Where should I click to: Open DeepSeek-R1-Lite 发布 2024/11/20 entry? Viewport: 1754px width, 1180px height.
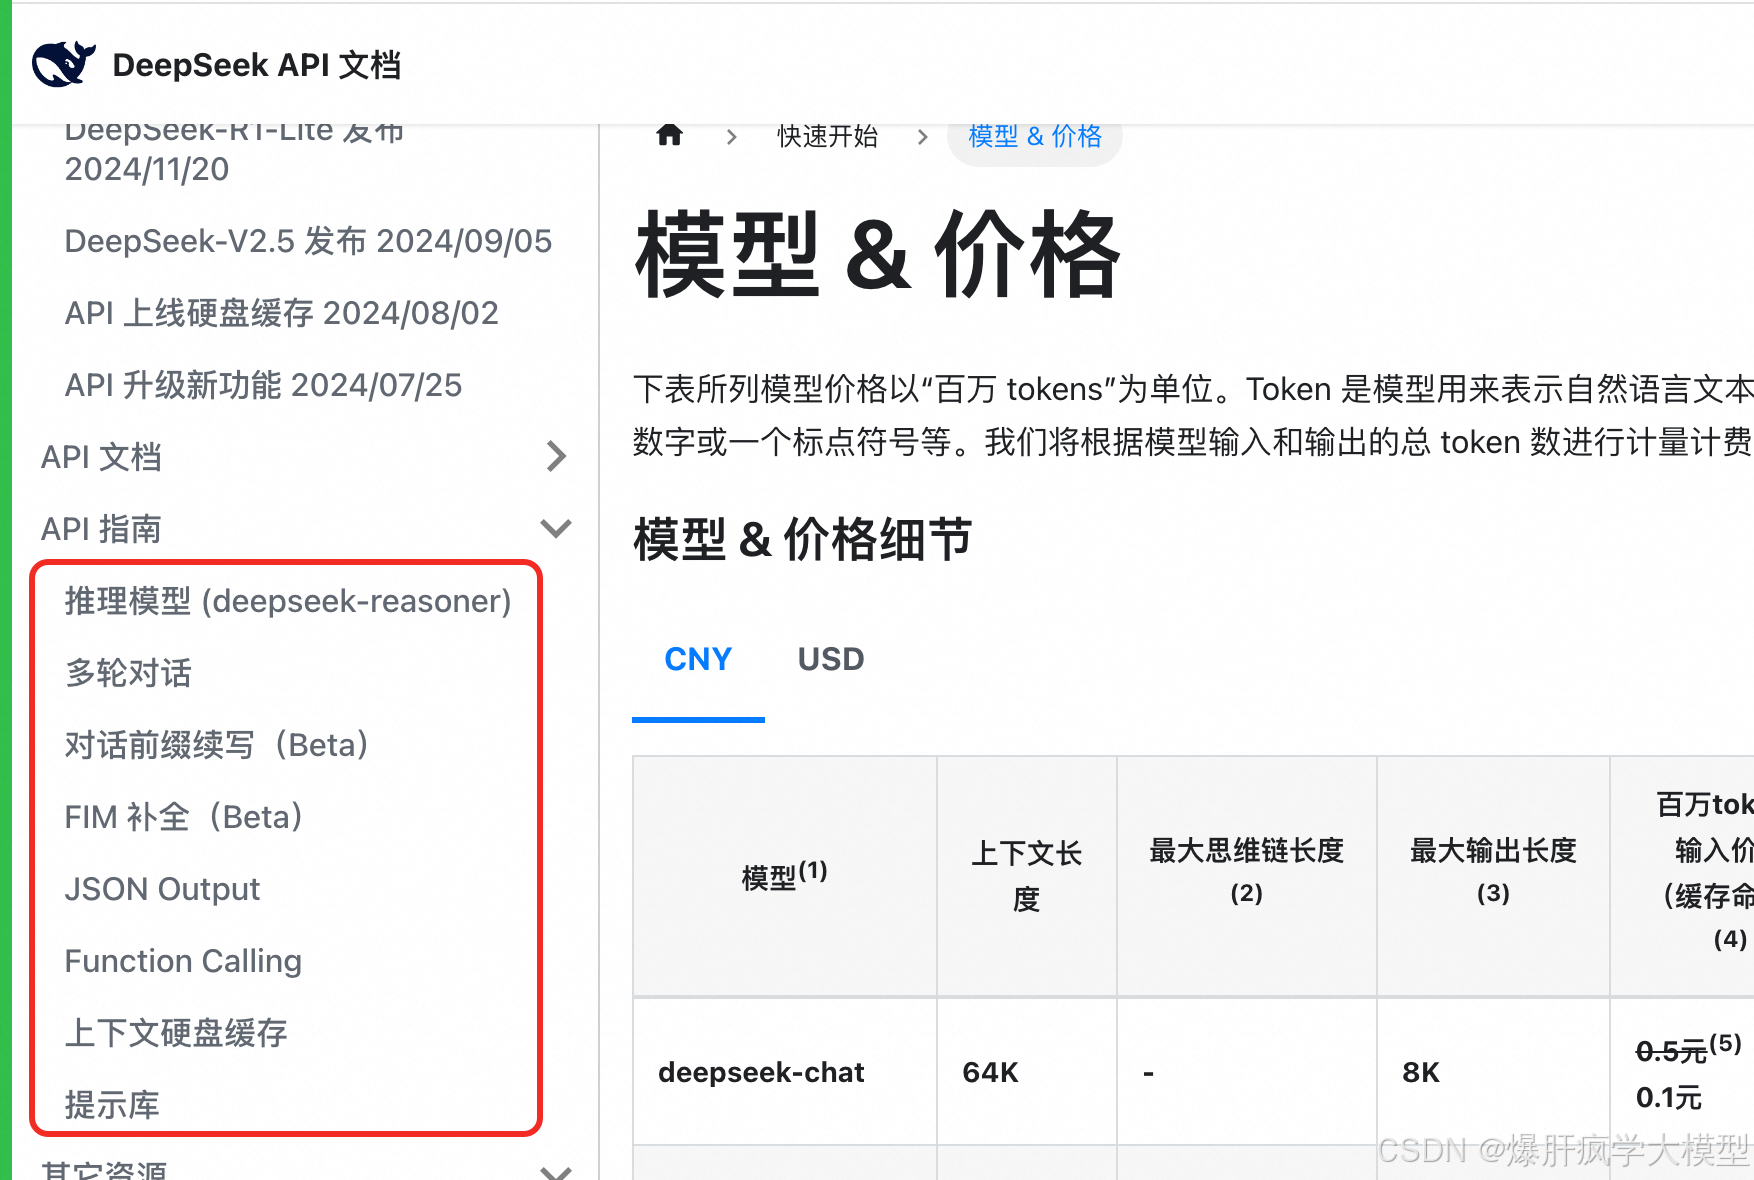pos(234,150)
